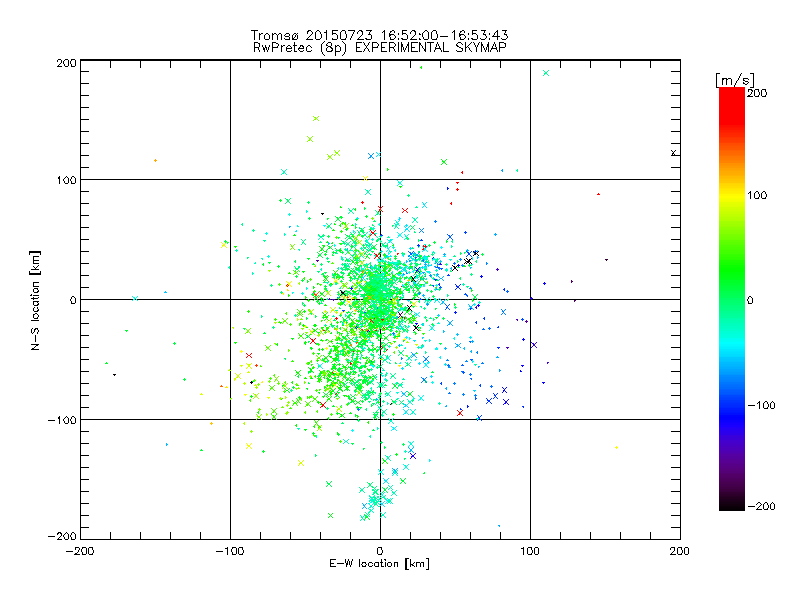Click the cyan X marker in the far upper-right of the plot
The width and height of the screenshot is (800, 600).
pos(546,73)
